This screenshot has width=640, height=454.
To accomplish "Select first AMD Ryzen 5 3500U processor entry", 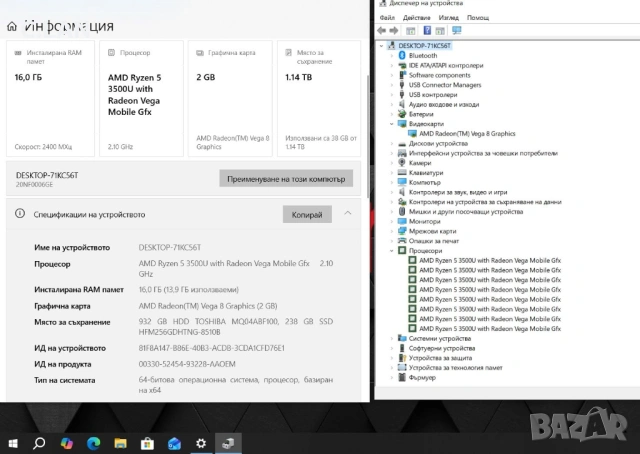I will [490, 260].
